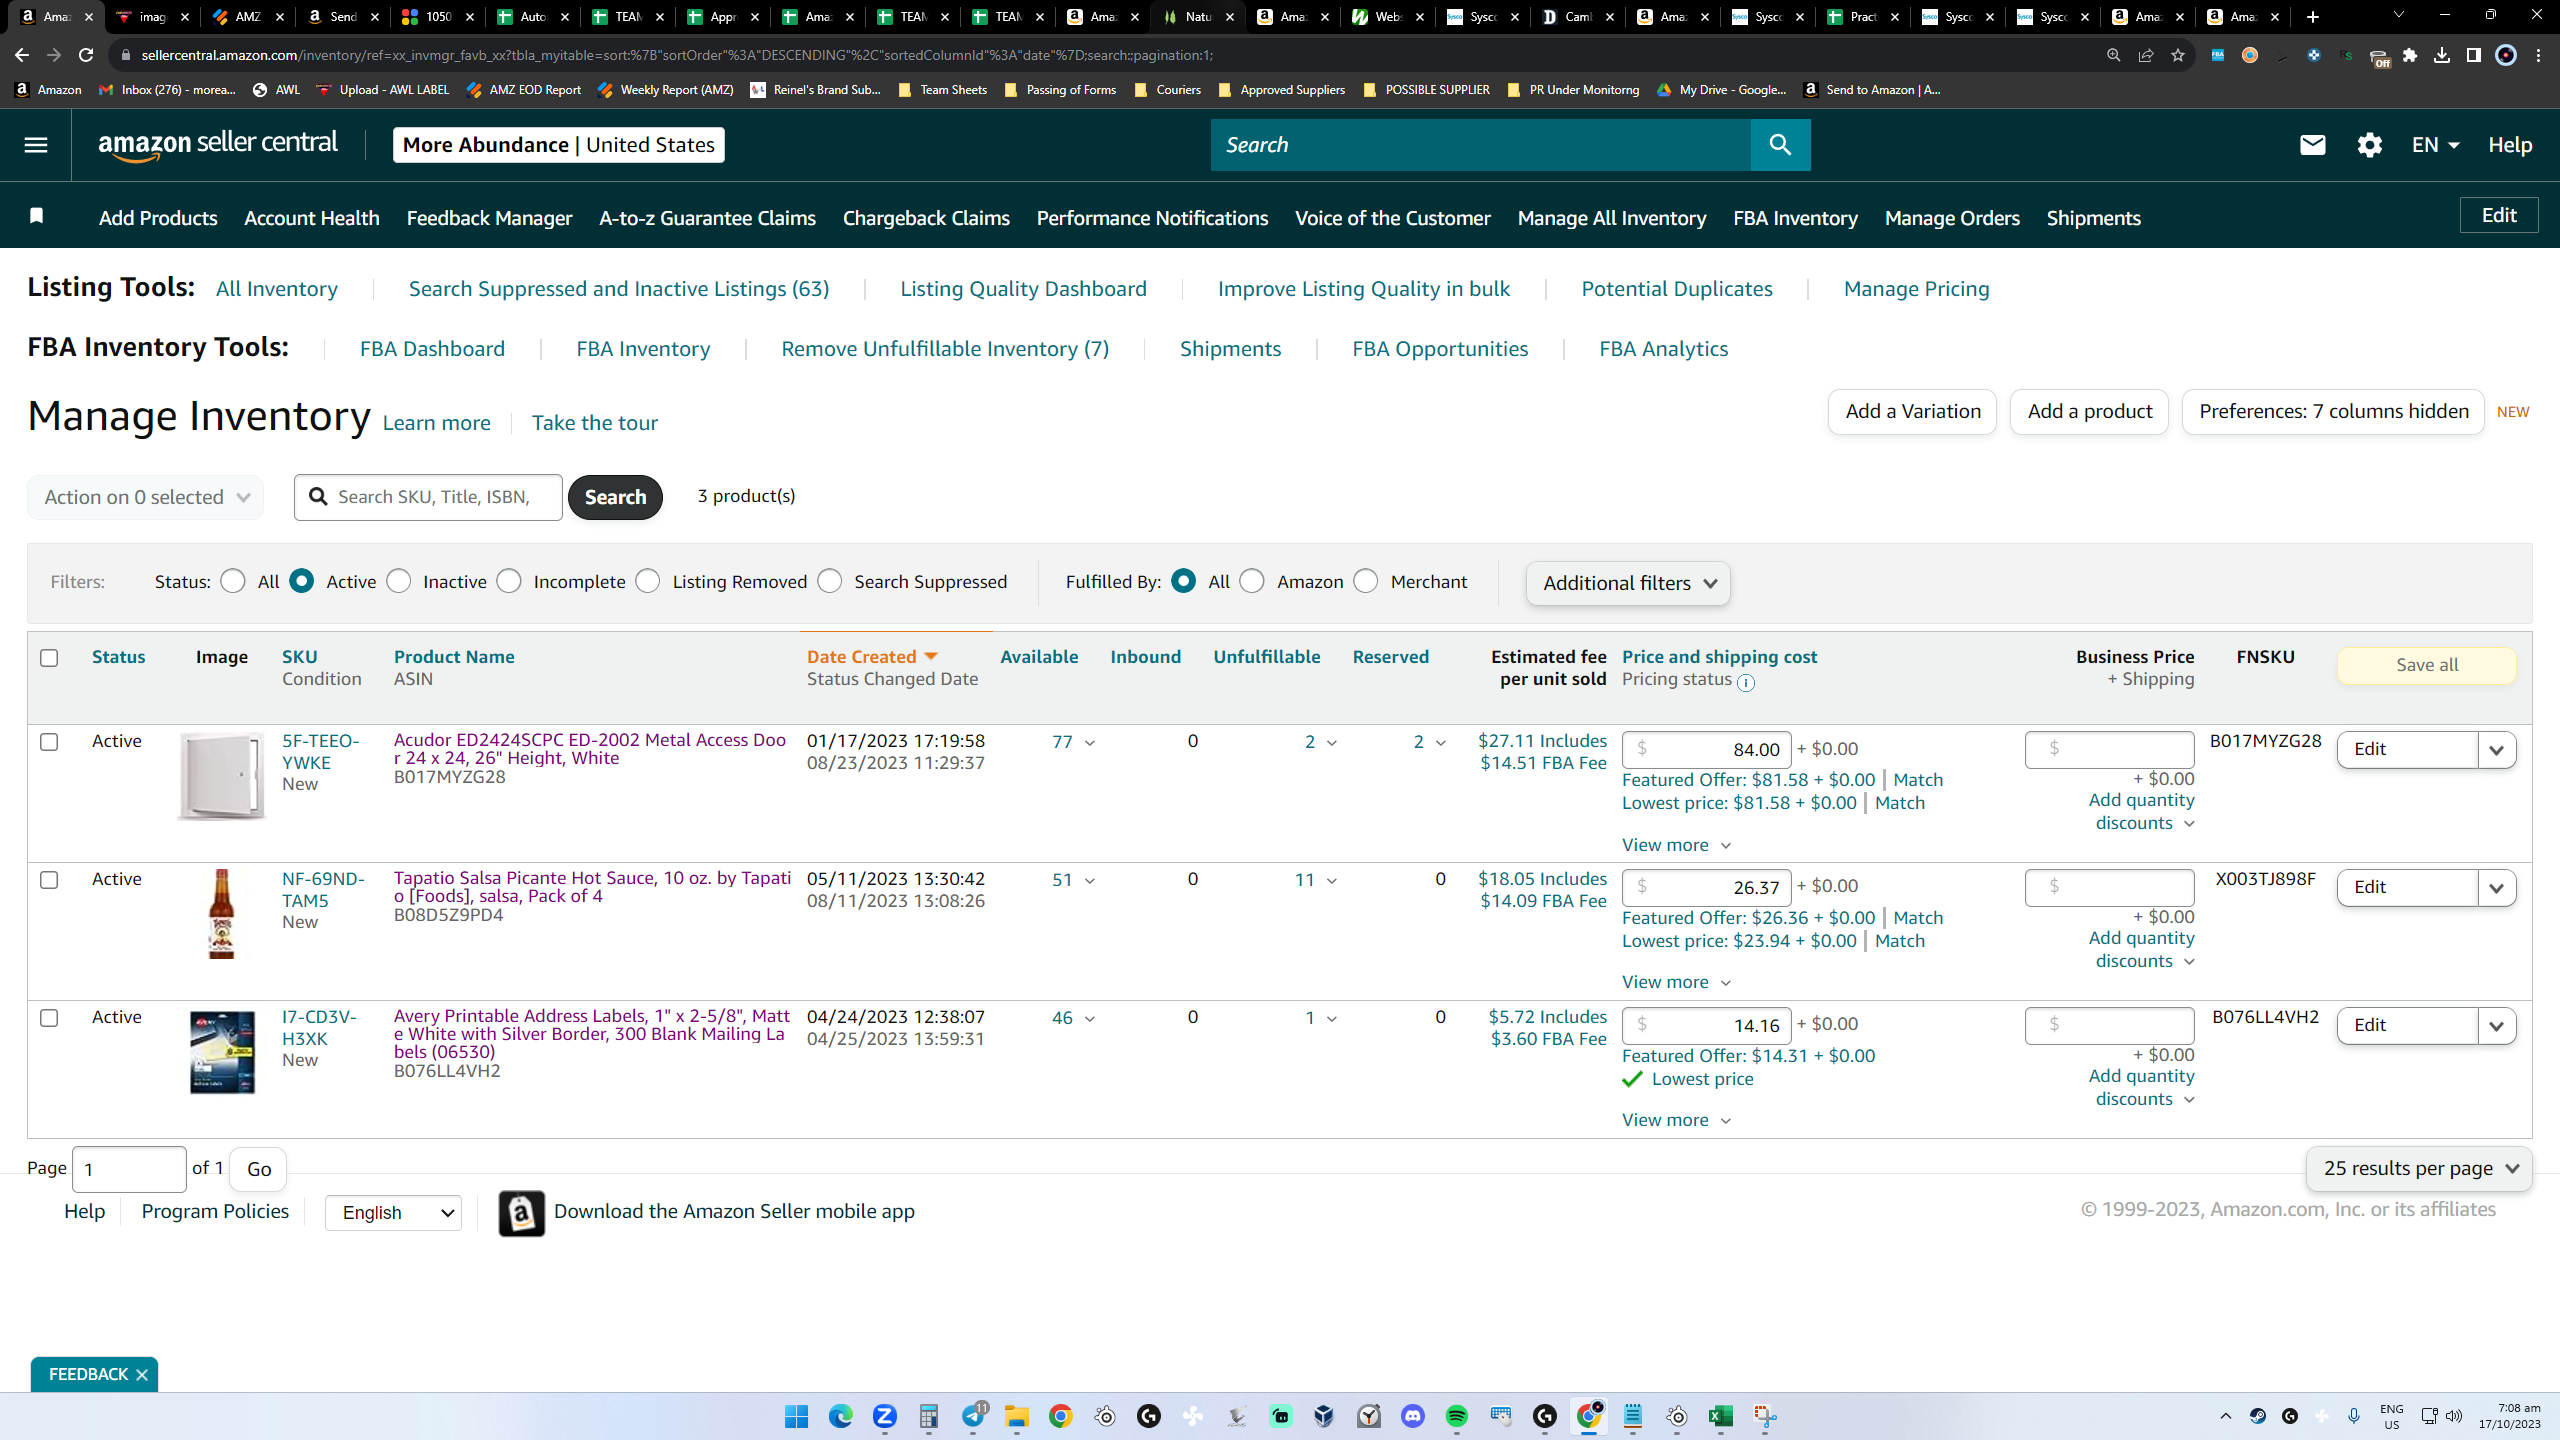Select Fulfilled By Merchant radio button
Screen dimensions: 2560x1440
(x=1366, y=581)
